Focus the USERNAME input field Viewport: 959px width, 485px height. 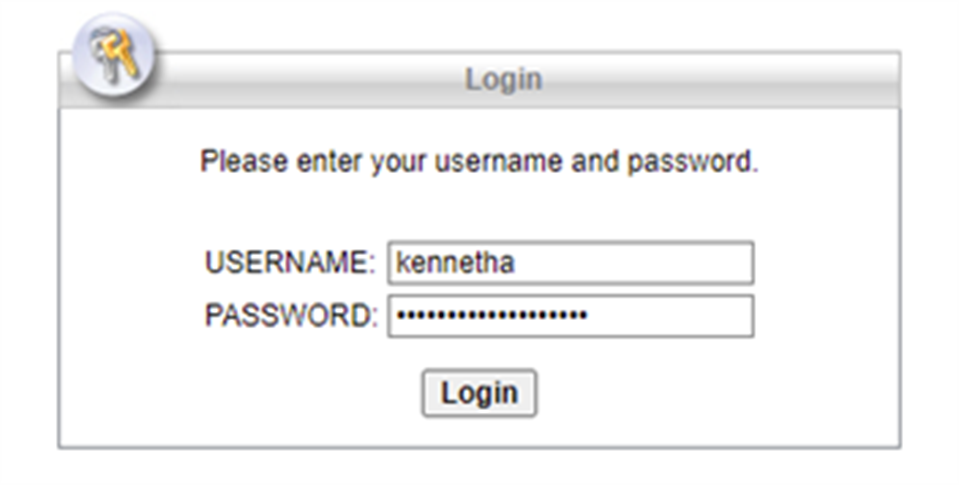tap(570, 263)
